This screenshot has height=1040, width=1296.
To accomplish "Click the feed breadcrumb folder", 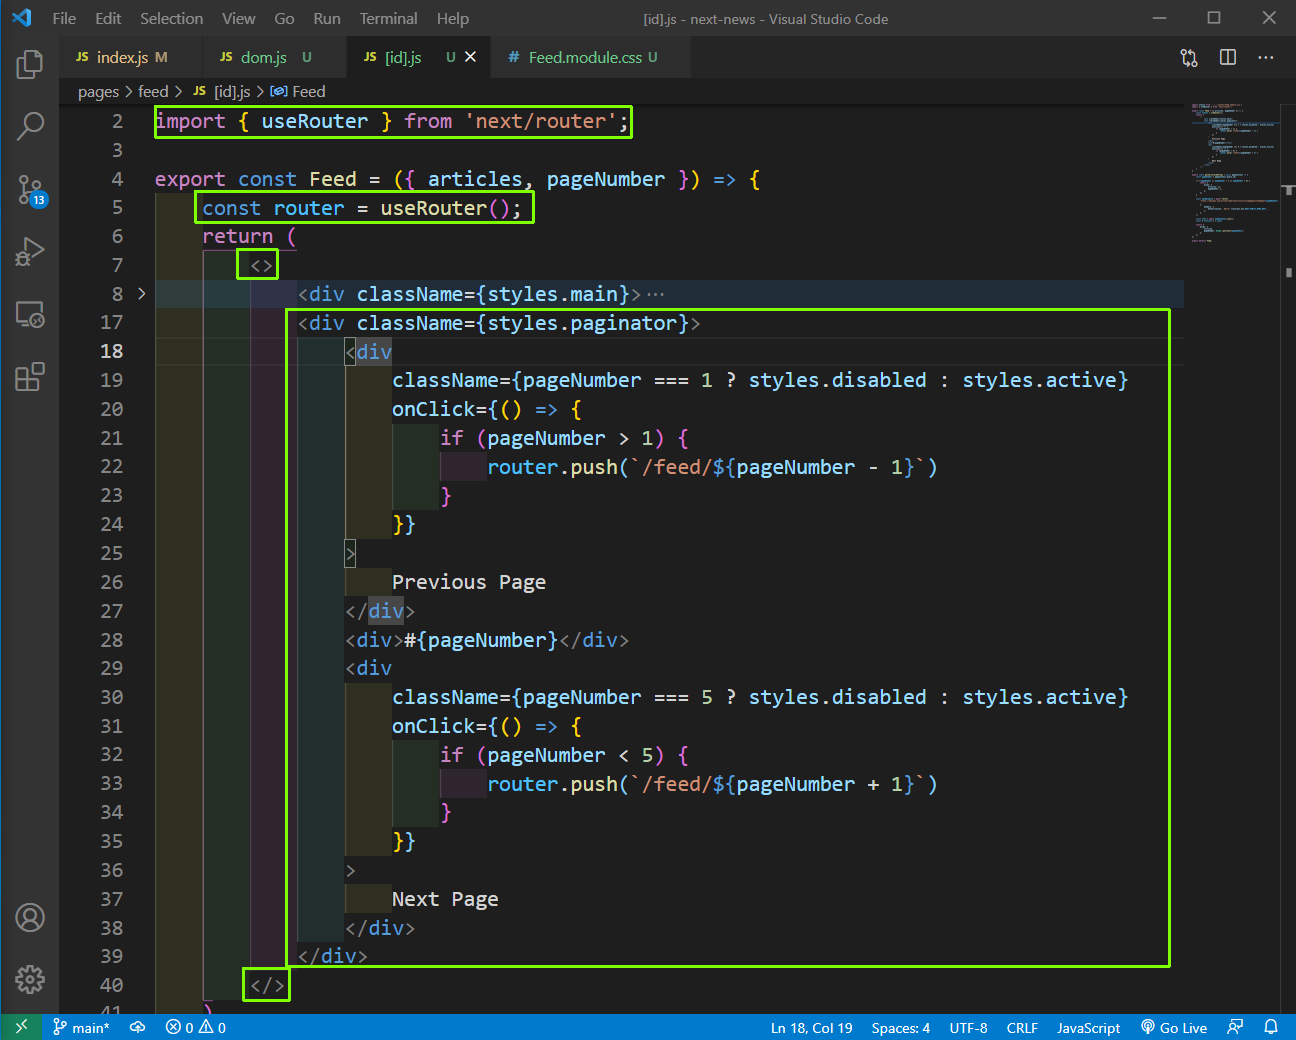I will 153,92.
